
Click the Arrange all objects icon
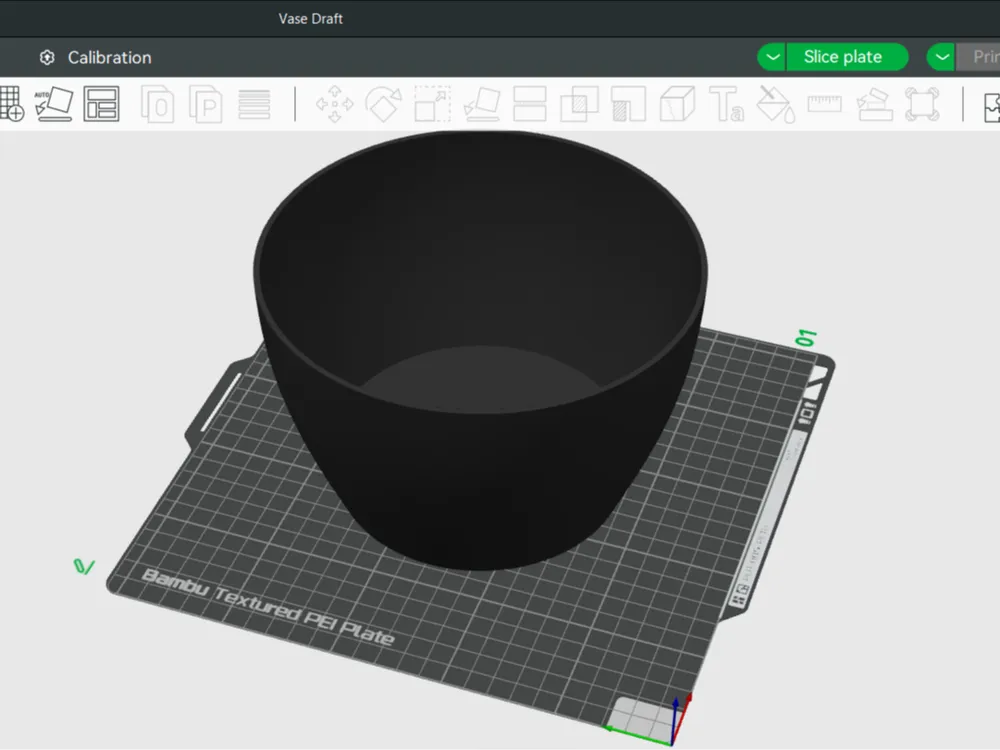click(101, 103)
